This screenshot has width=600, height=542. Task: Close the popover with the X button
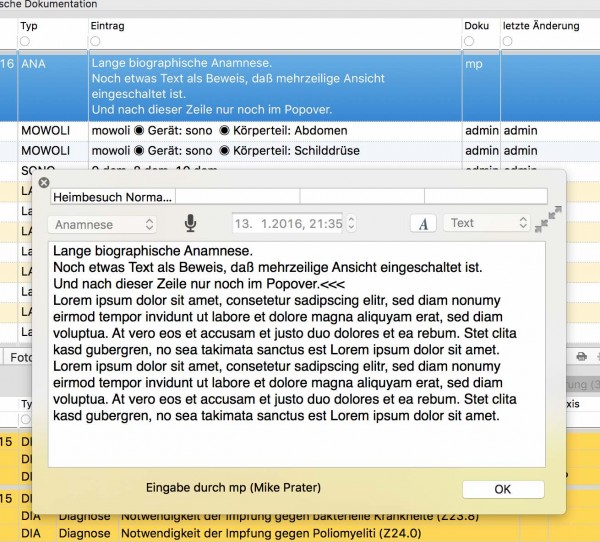(x=44, y=183)
